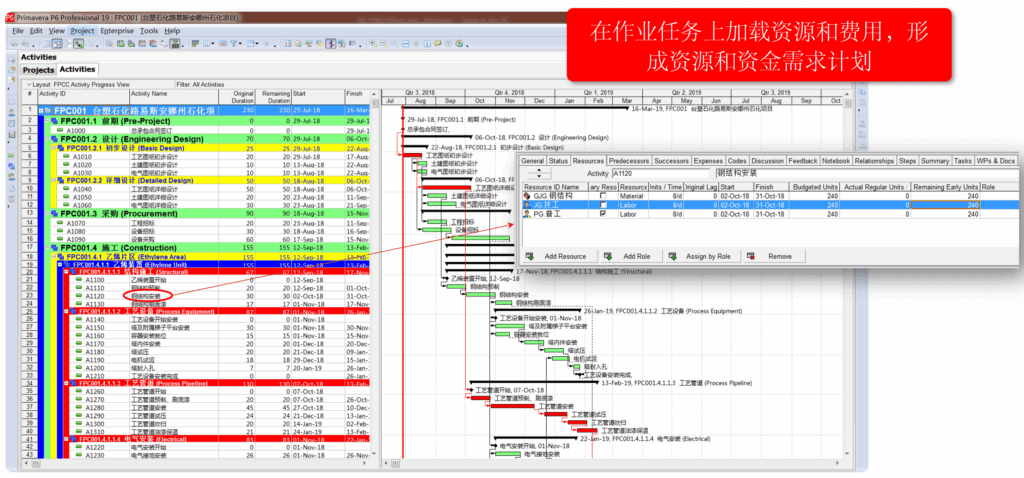
Task: Collapse FPC001.1 前期 (Pre-Project) group
Action: (x=47, y=121)
